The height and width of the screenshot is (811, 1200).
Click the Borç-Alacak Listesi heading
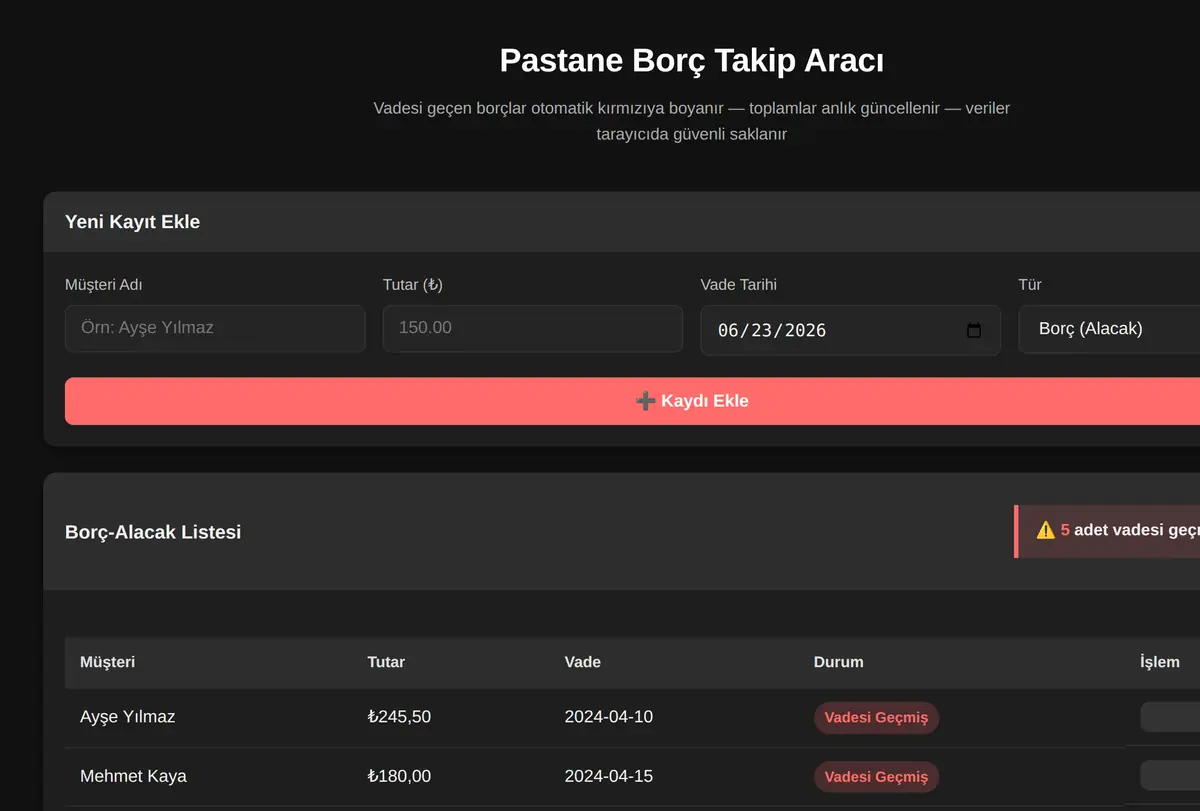tap(153, 532)
